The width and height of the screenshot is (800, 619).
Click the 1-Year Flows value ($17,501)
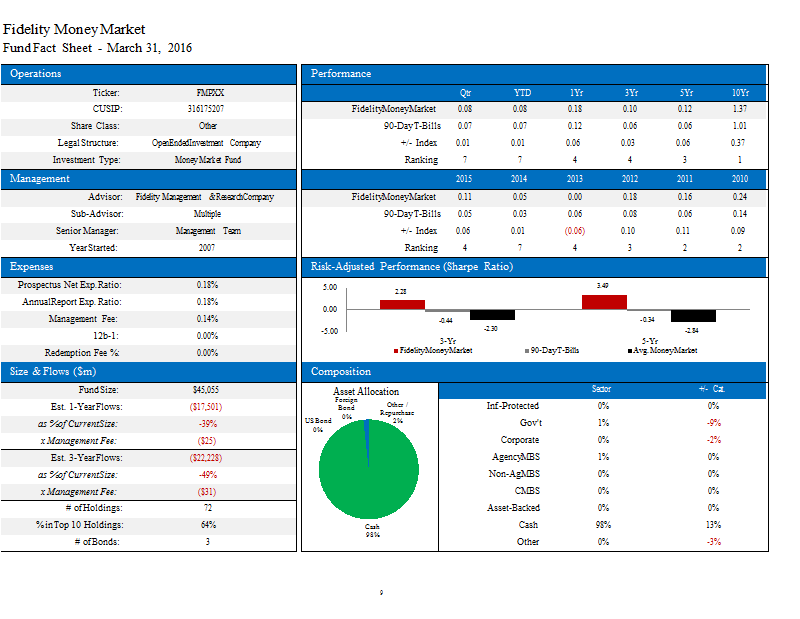tap(206, 407)
